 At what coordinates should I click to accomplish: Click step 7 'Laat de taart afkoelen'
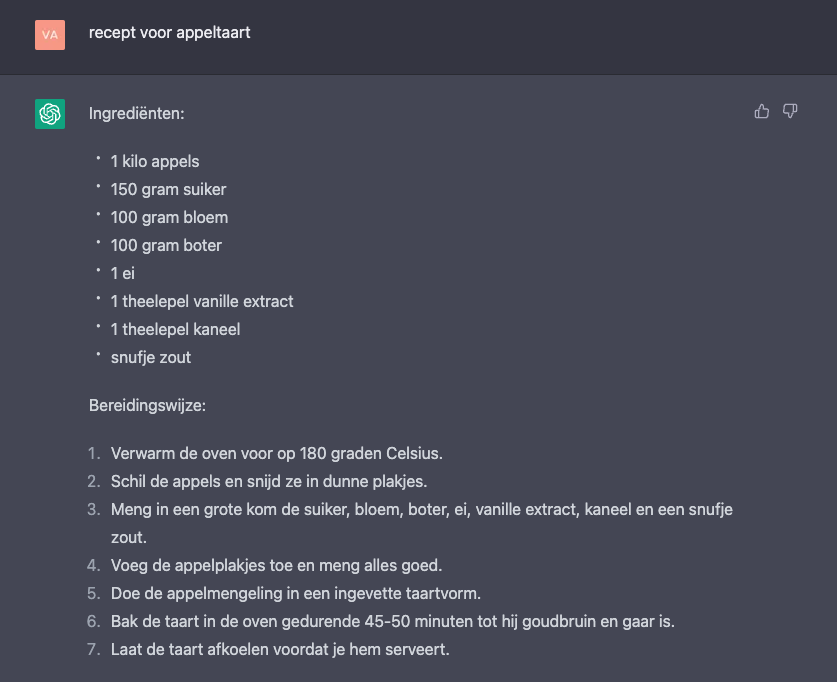pos(281,649)
